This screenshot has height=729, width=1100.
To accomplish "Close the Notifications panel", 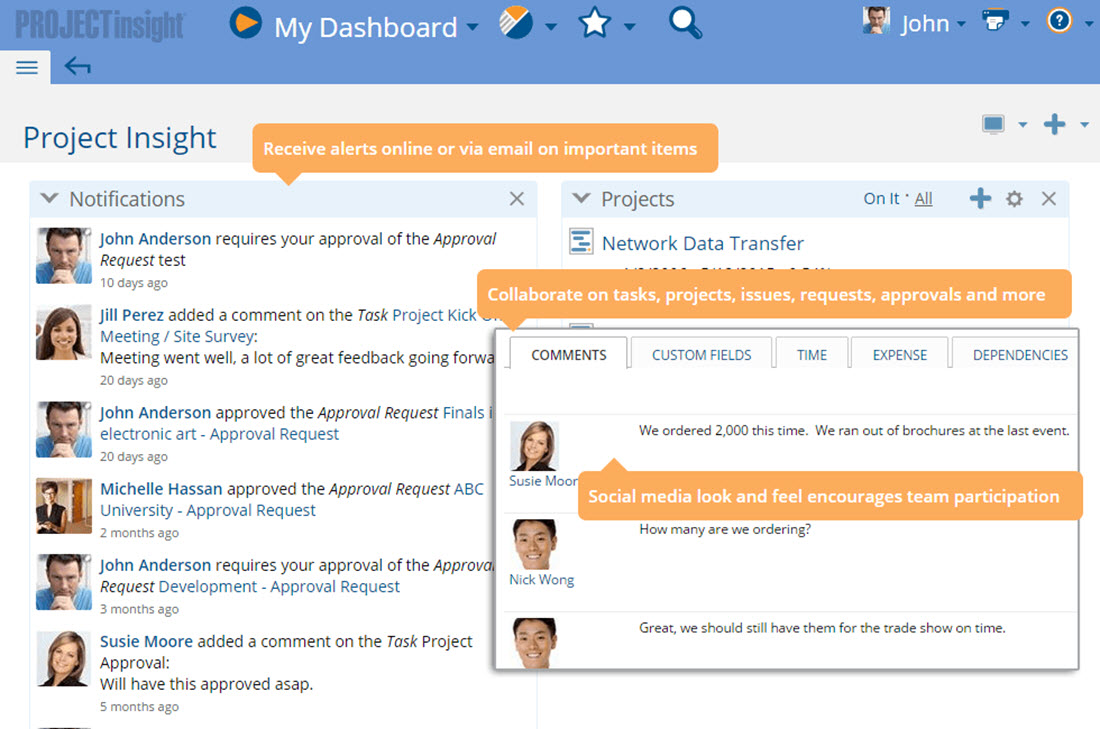I will click(x=517, y=199).
